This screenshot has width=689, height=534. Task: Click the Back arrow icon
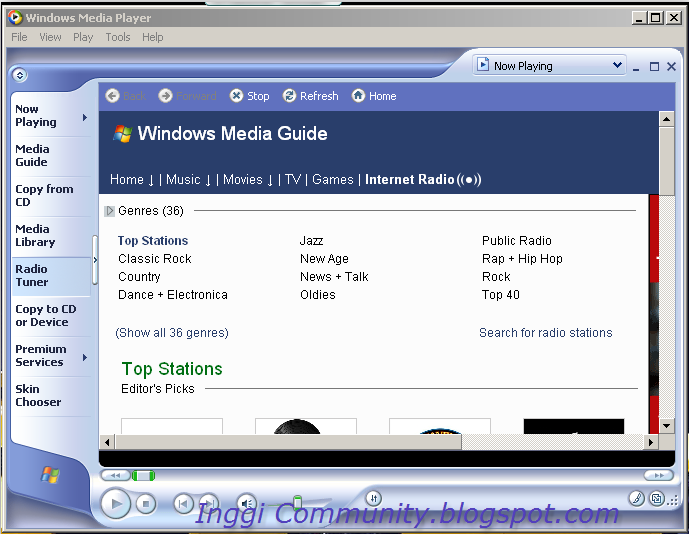[x=112, y=95]
